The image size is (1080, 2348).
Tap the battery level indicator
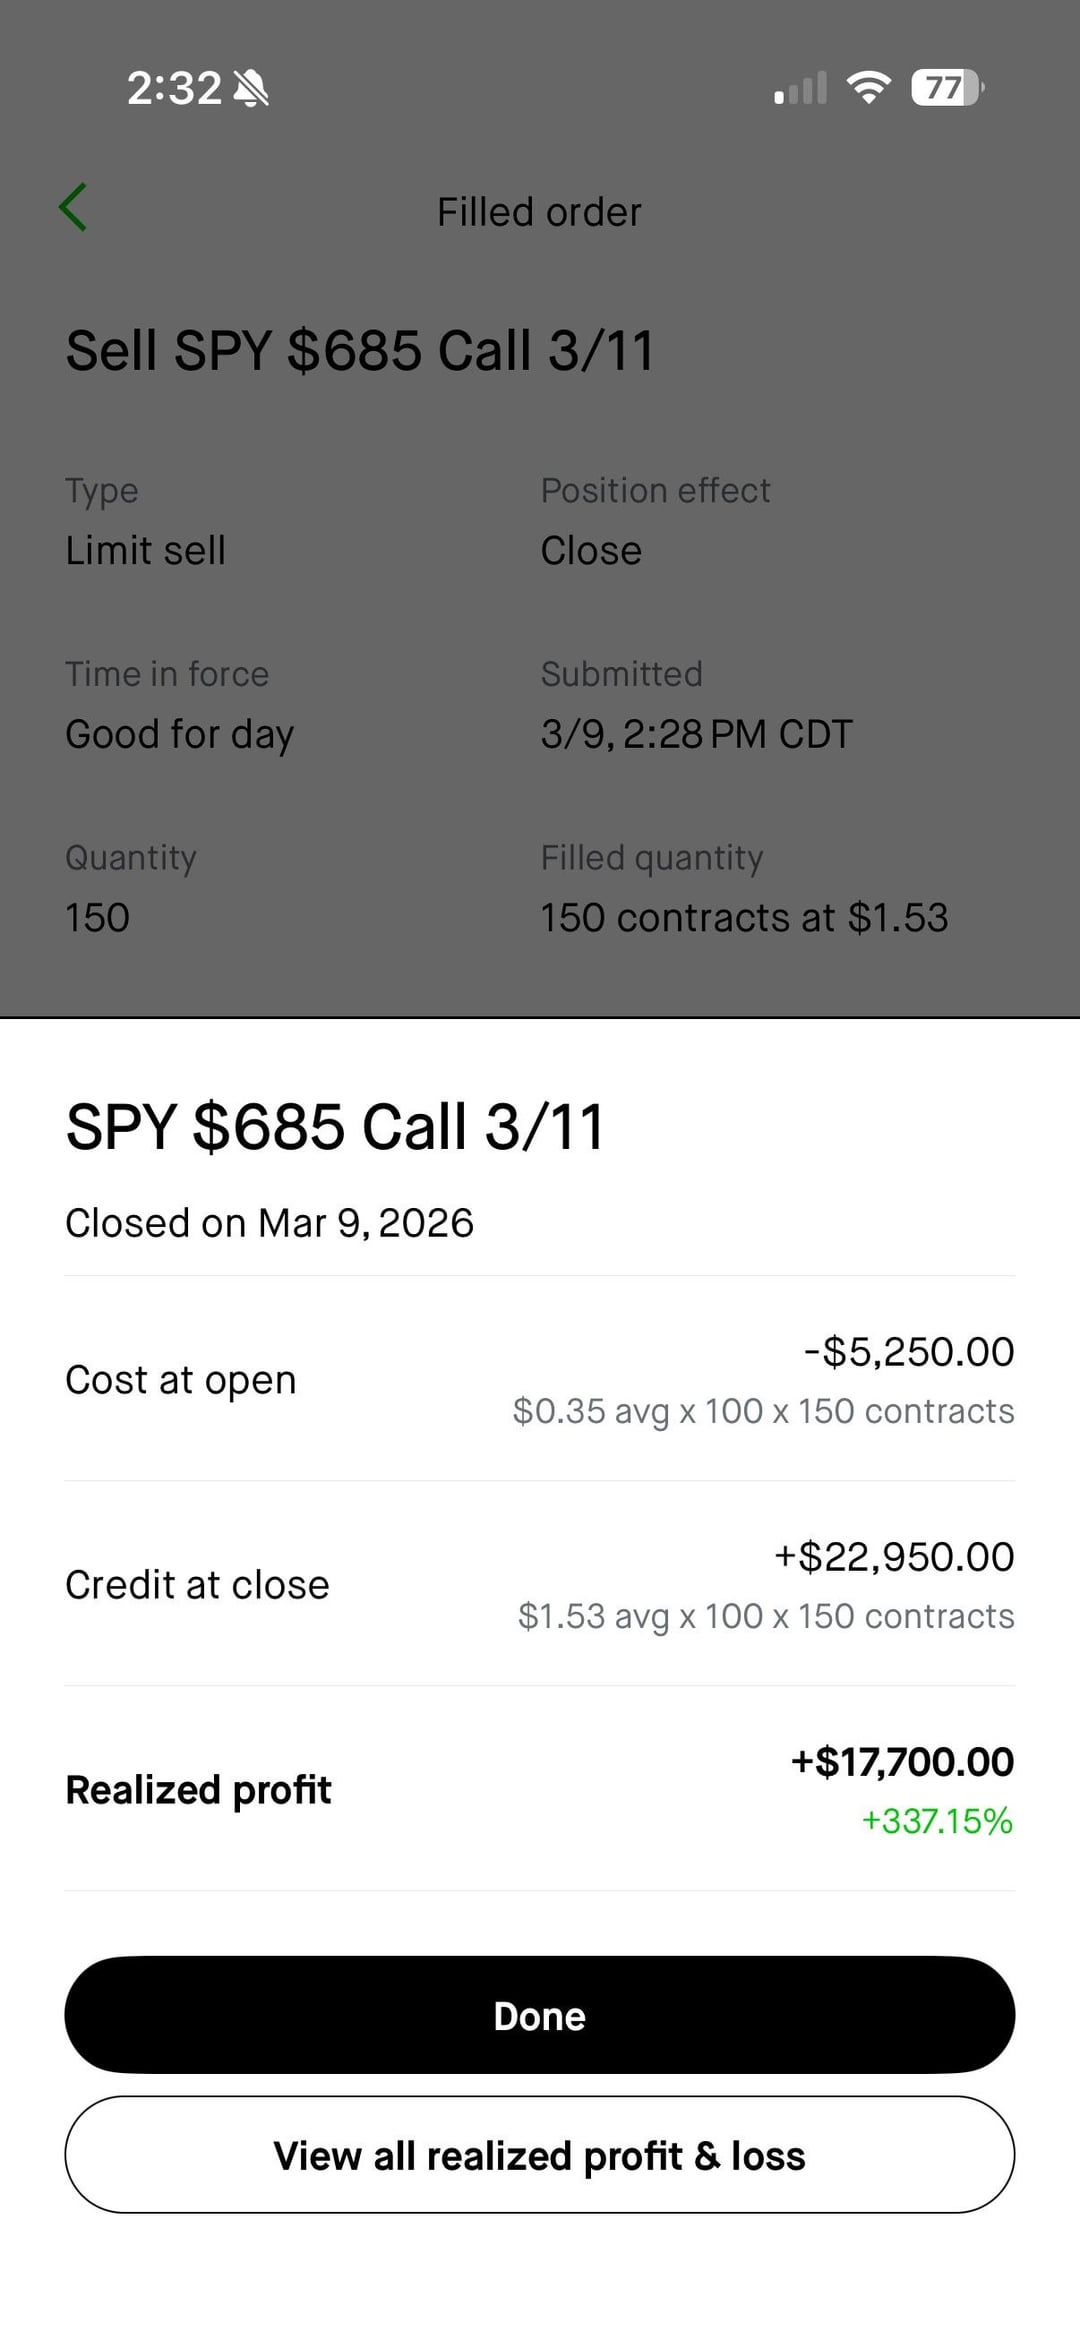946,88
